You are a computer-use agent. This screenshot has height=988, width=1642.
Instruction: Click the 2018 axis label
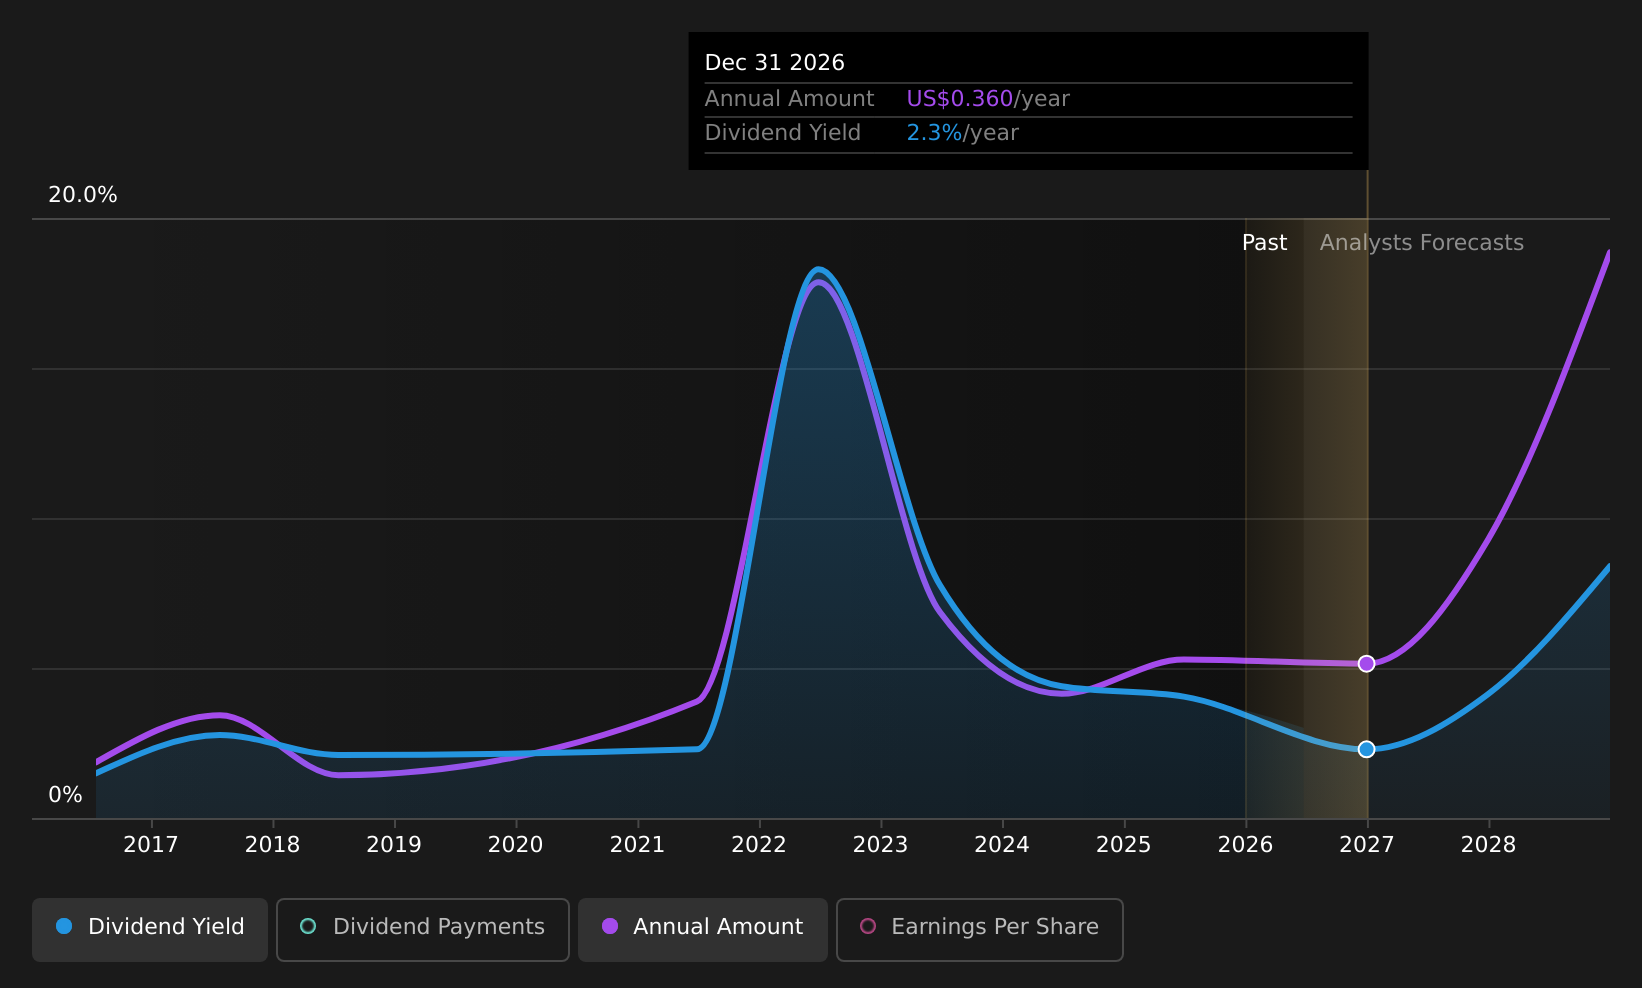pyautogui.click(x=272, y=845)
